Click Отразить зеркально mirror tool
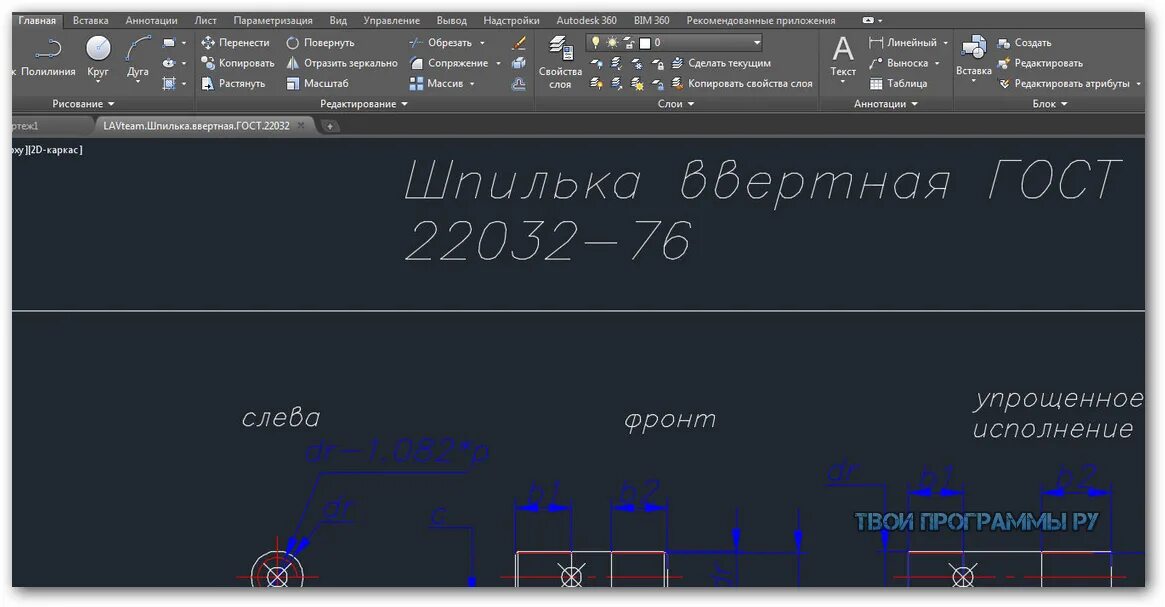 pos(342,63)
